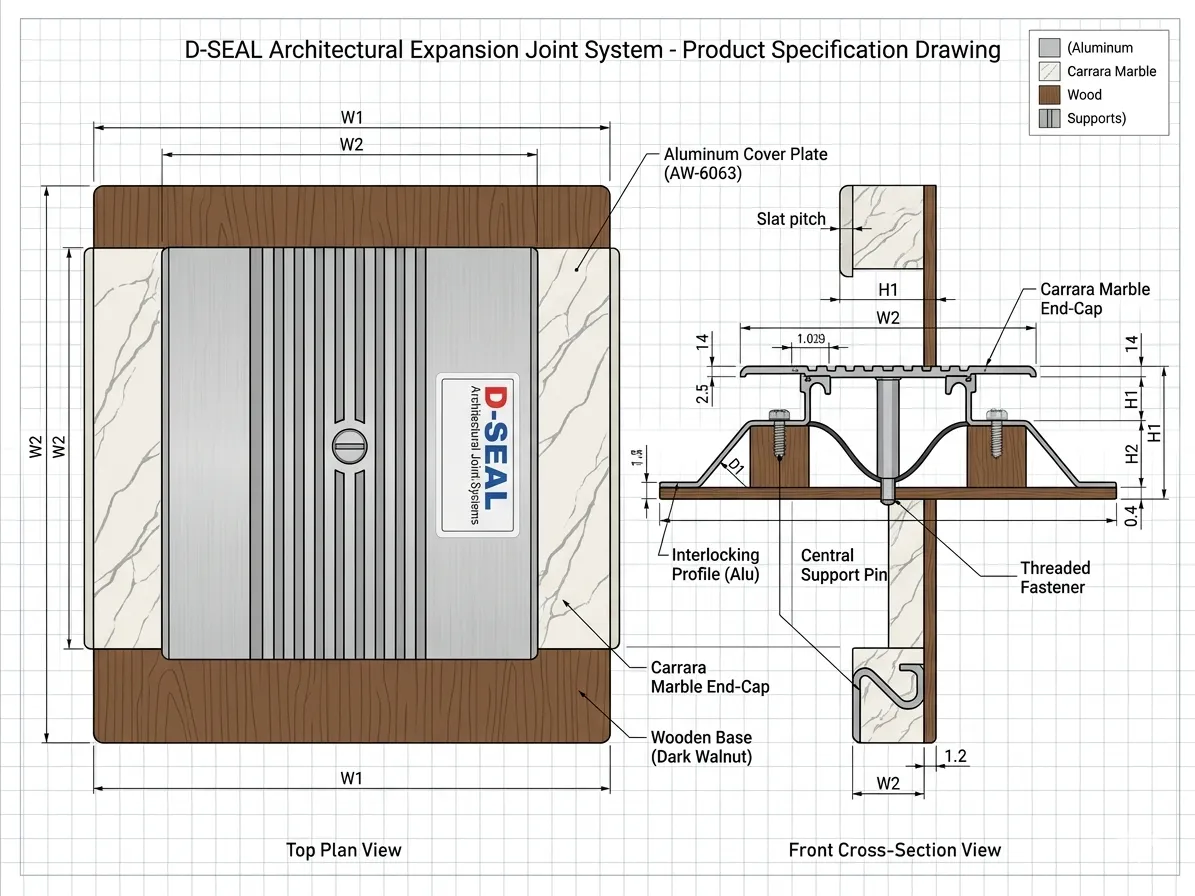Select the drawing title text
This screenshot has height=896, width=1195.
(592, 50)
